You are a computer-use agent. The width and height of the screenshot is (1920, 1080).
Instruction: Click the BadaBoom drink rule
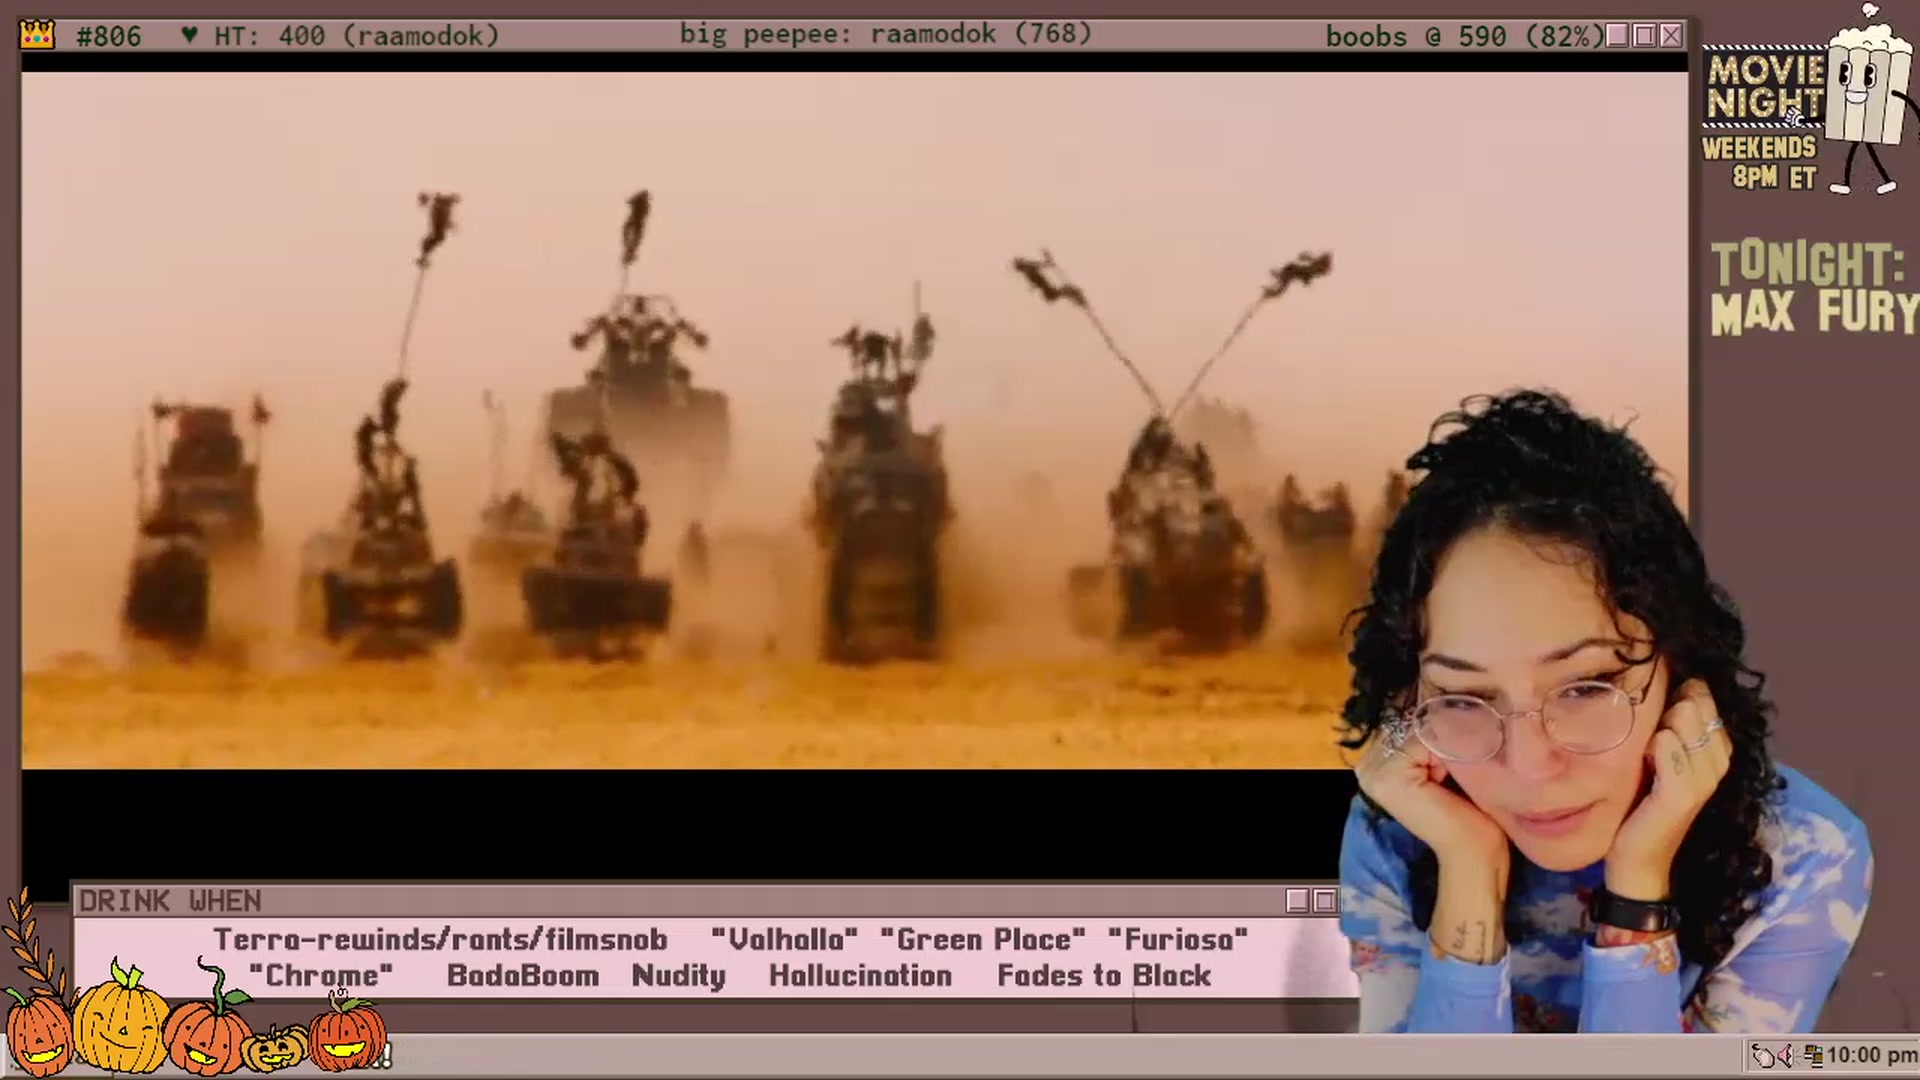523,976
